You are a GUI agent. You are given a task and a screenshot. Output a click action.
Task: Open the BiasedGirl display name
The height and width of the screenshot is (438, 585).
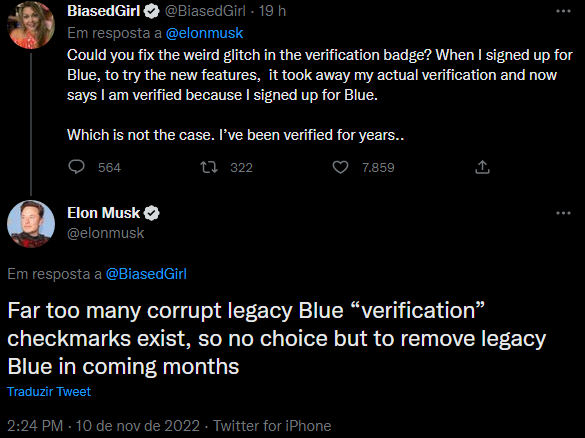[x=104, y=11]
